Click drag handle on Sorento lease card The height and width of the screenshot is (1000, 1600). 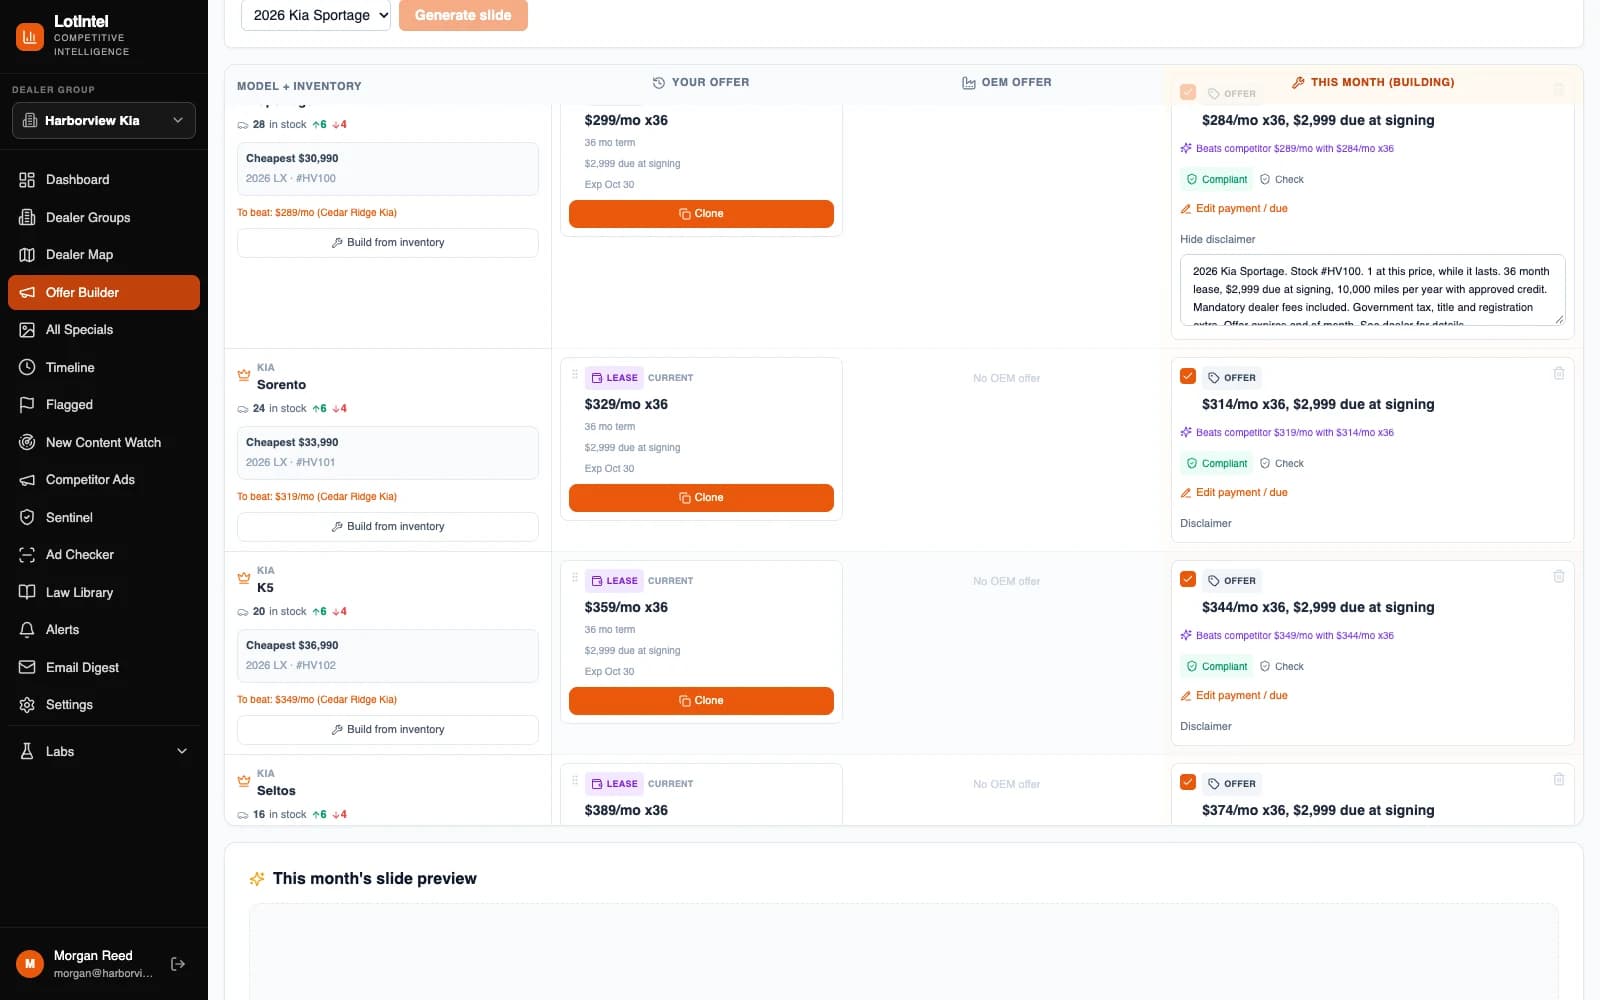[x=575, y=375]
